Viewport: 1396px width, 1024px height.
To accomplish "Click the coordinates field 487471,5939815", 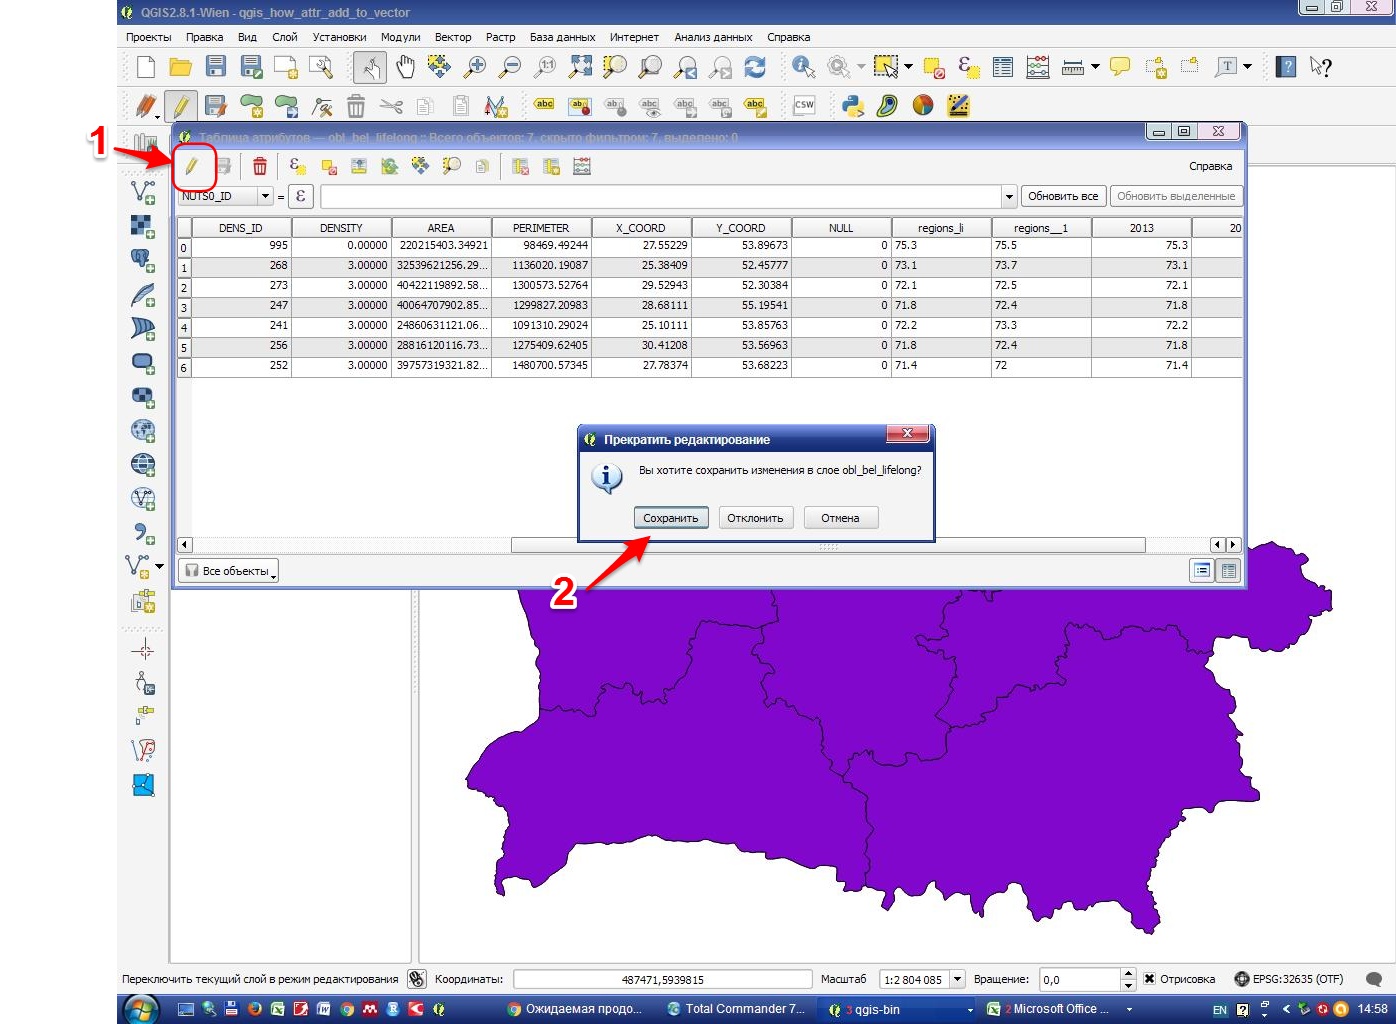I will coord(662,979).
